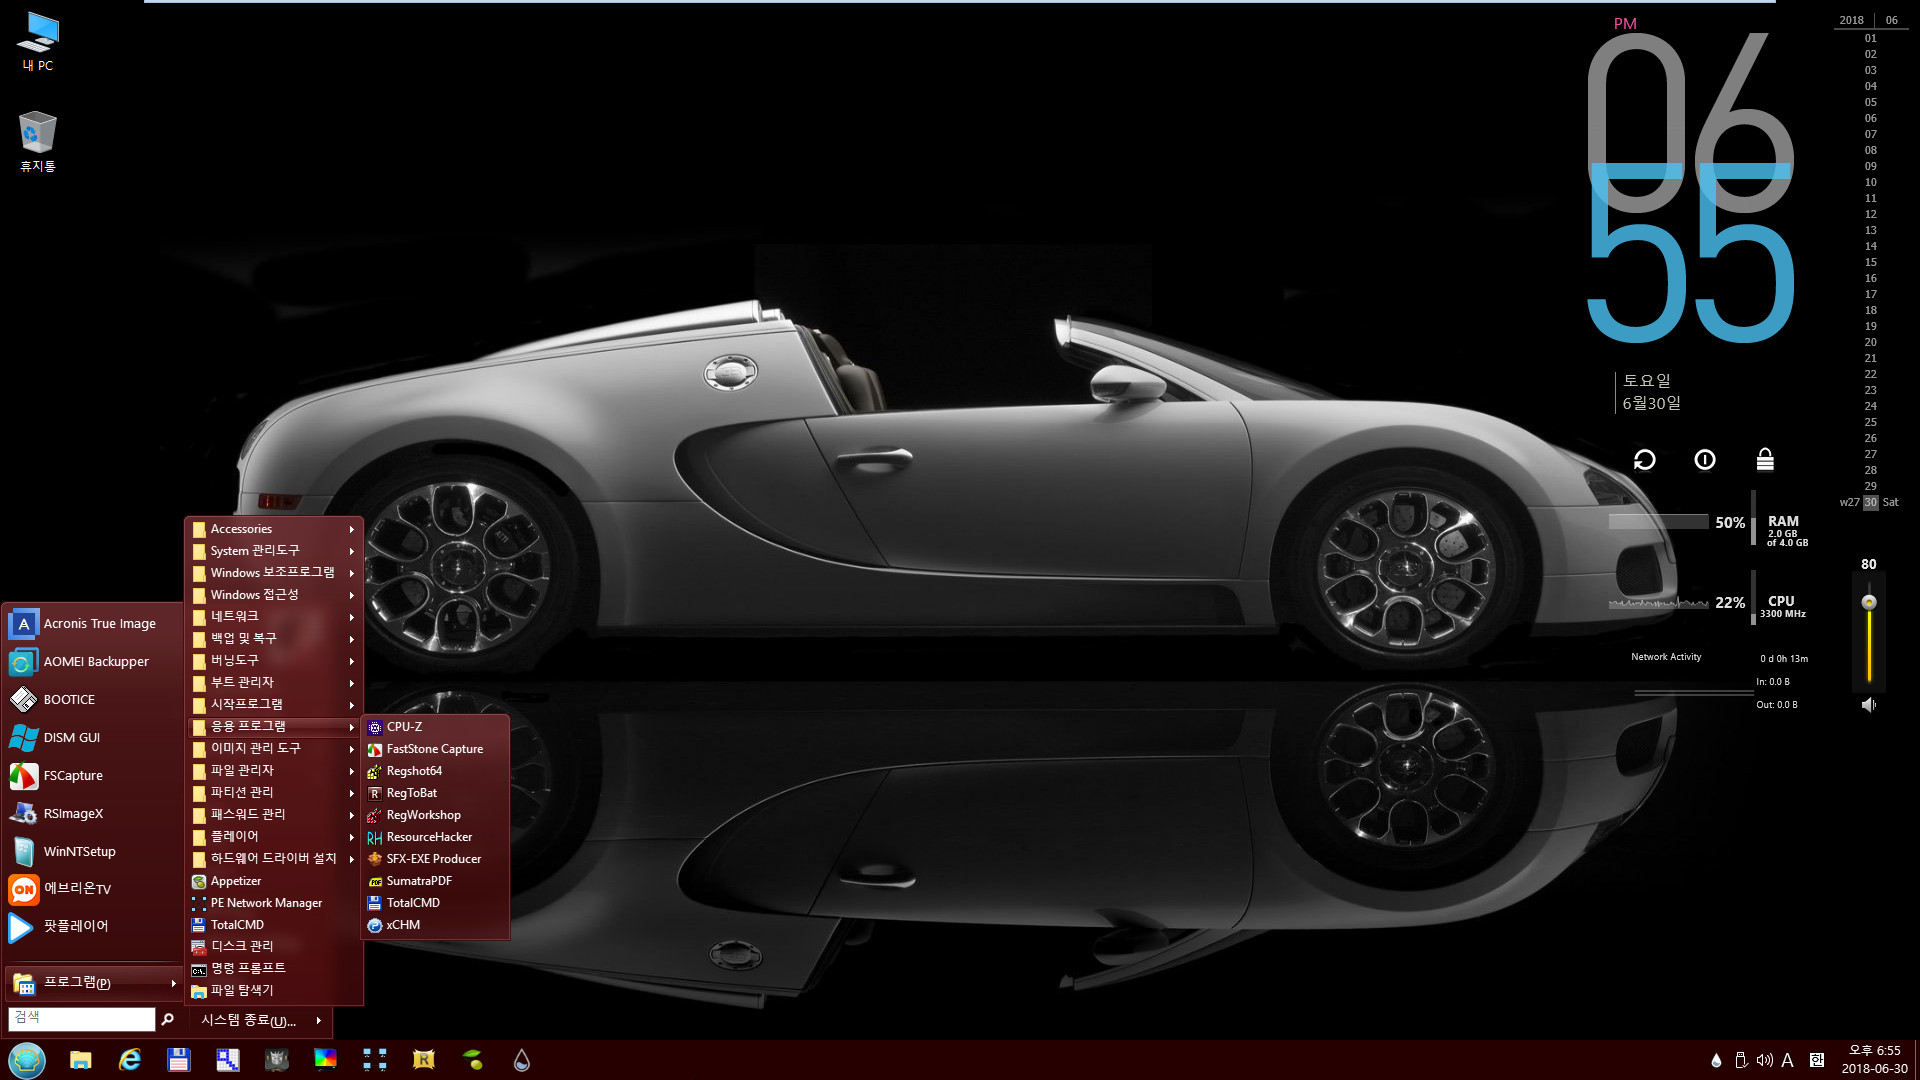
Task: Open FSCapture in start menu
Action: point(93,775)
